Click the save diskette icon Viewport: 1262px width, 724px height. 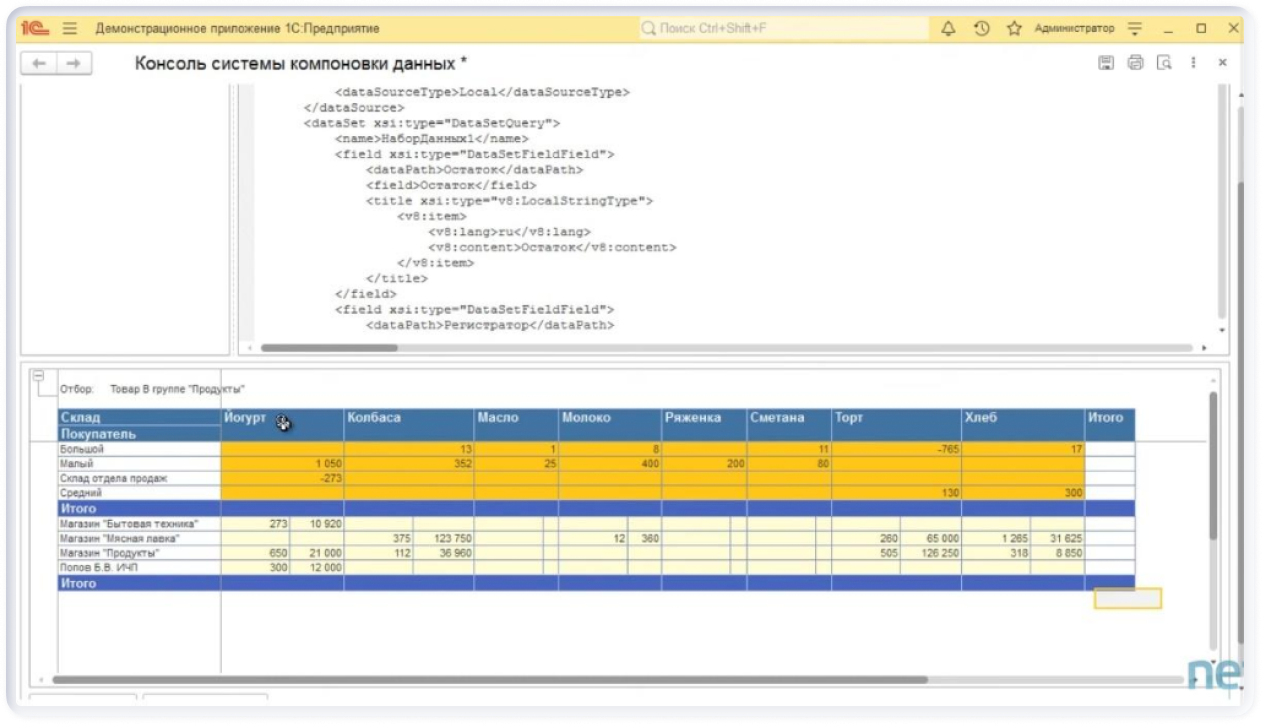pyautogui.click(x=1106, y=63)
